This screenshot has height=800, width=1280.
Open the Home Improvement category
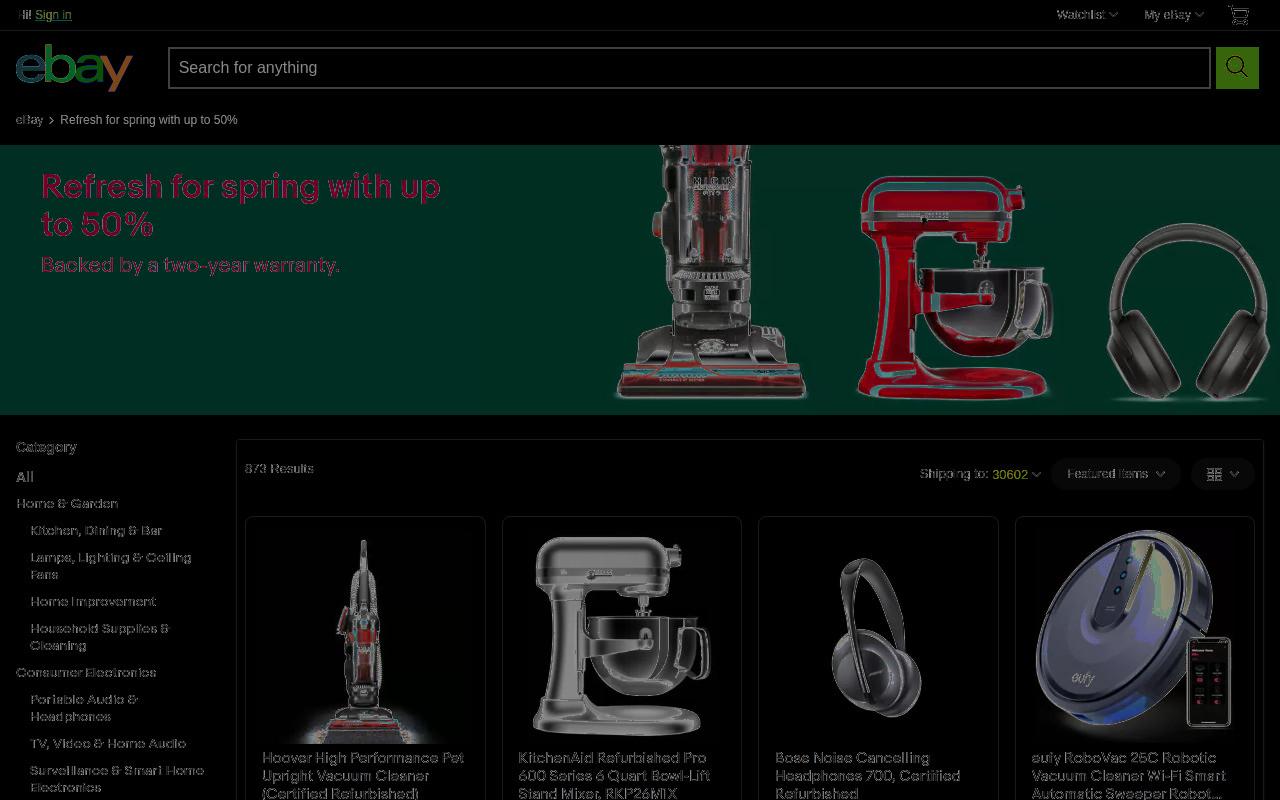click(x=93, y=602)
